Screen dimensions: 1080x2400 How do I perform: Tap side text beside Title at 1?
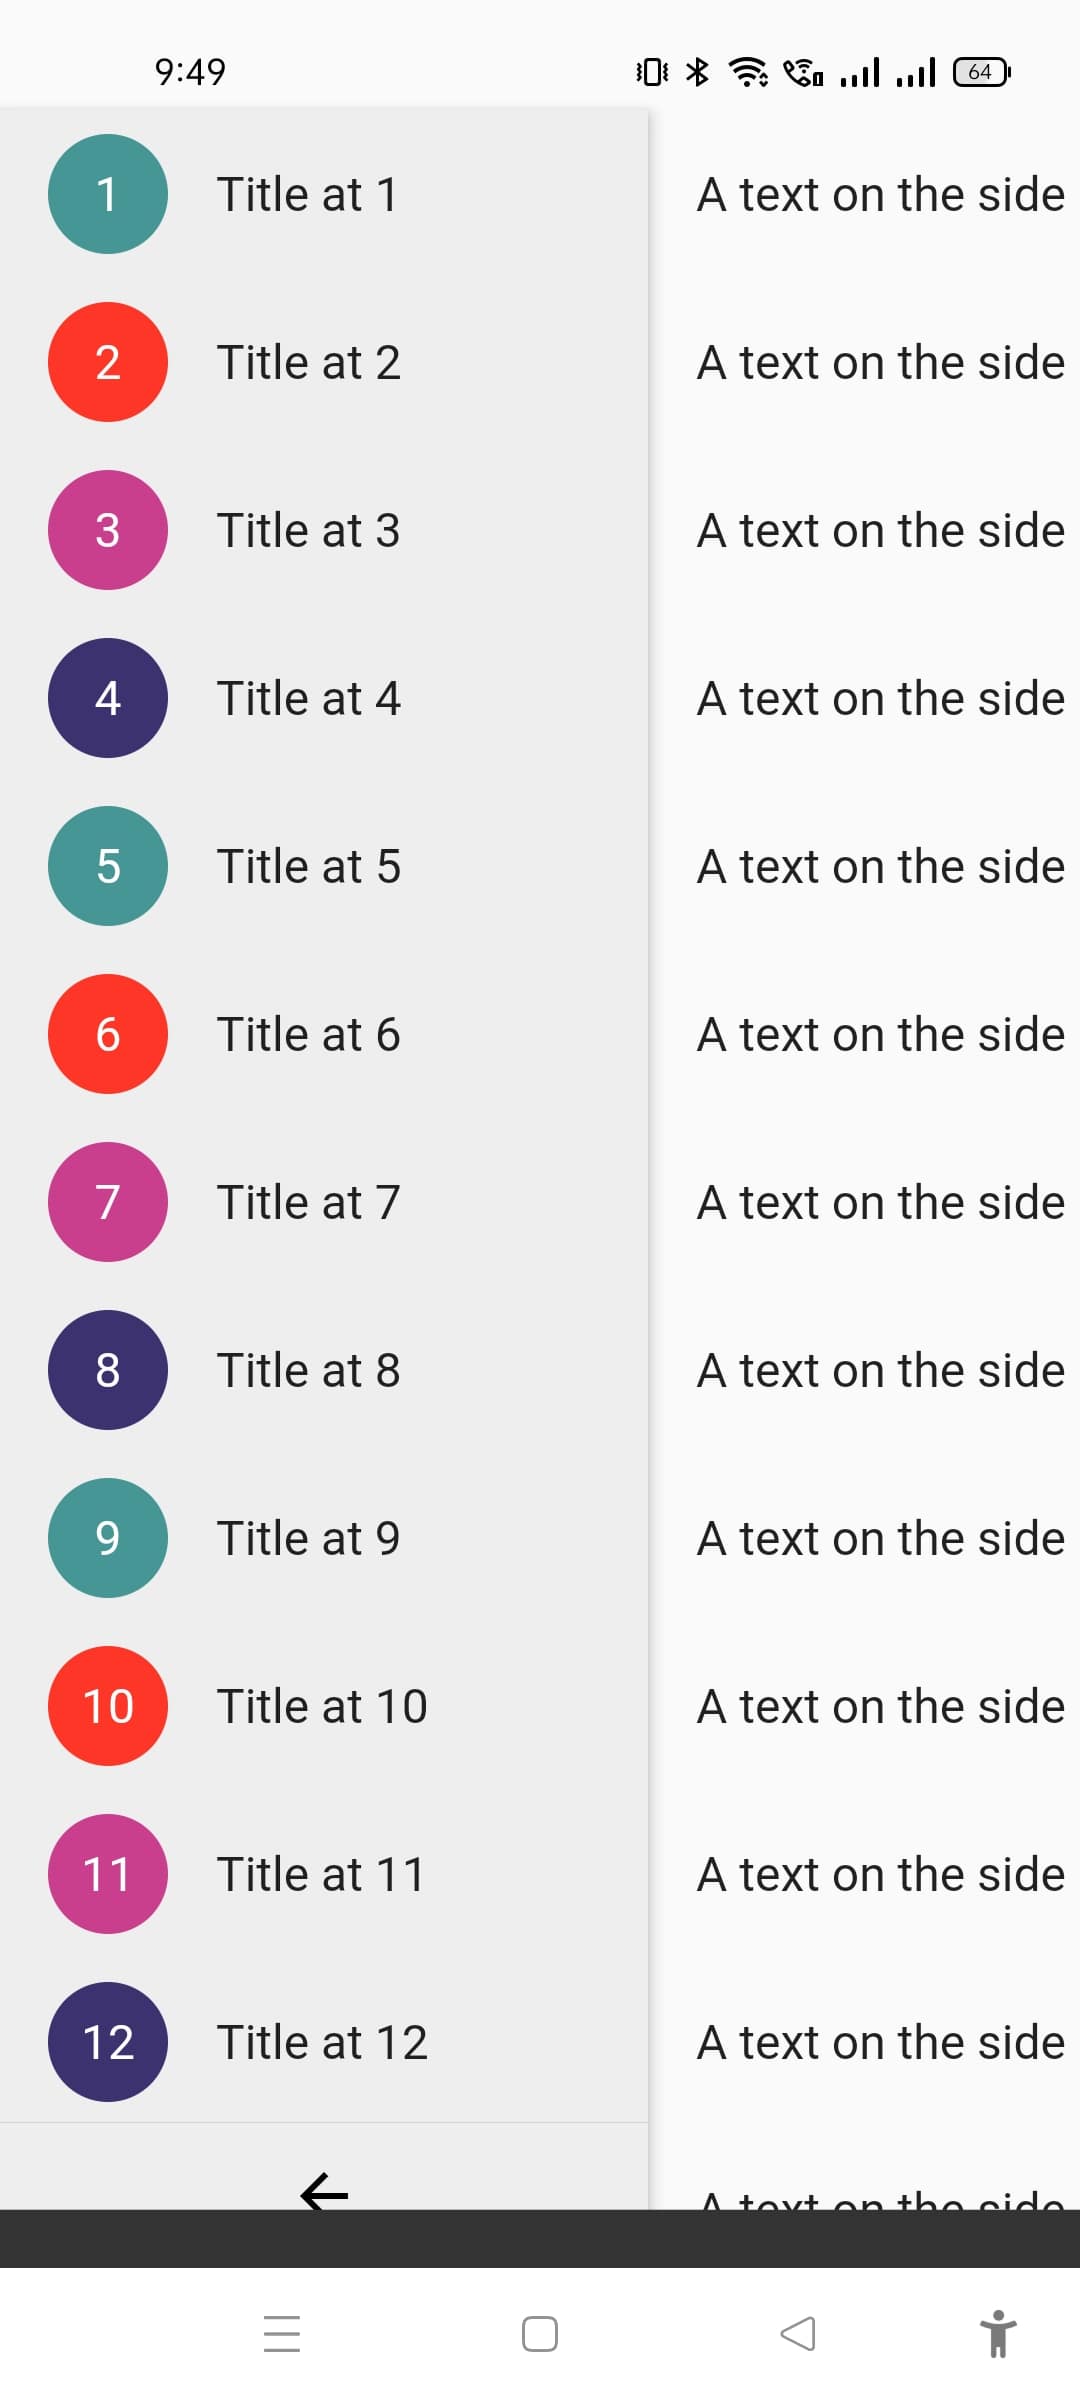pyautogui.click(x=880, y=194)
